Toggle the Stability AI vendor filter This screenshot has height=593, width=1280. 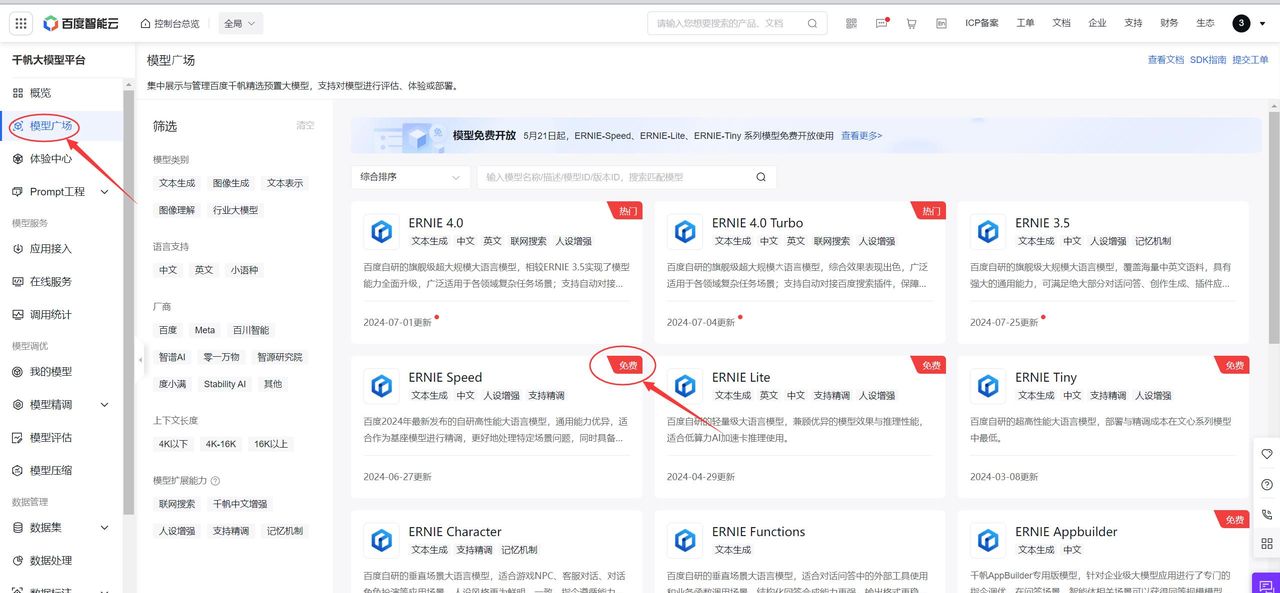225,384
